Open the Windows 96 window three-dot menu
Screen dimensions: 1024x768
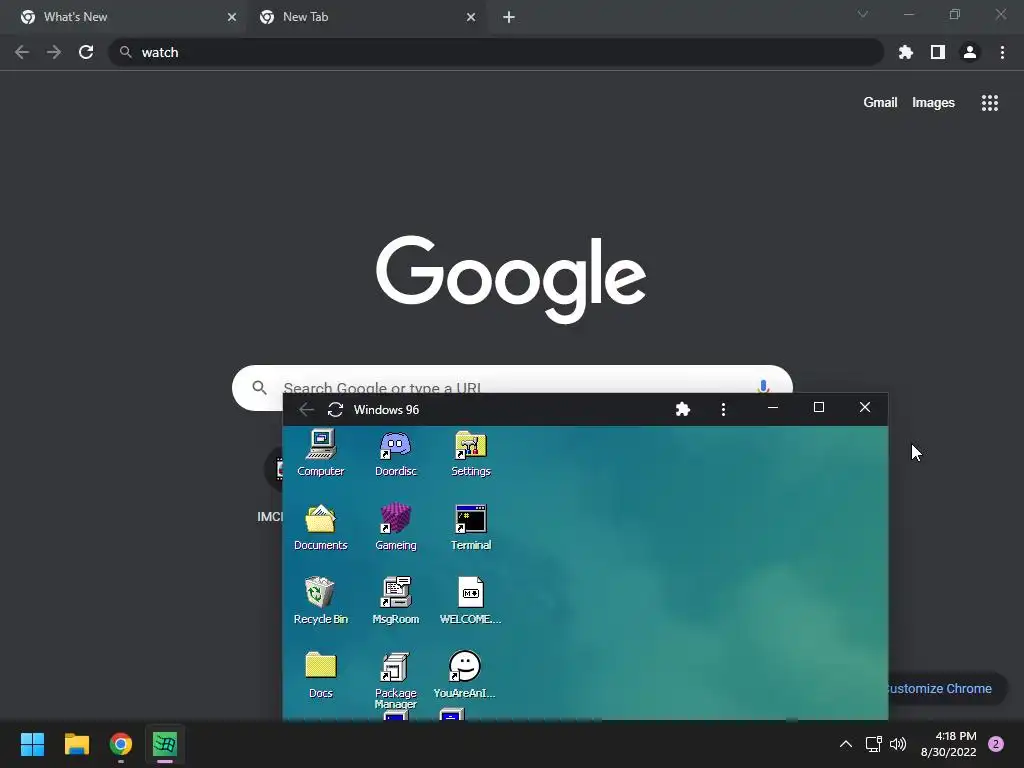click(723, 409)
